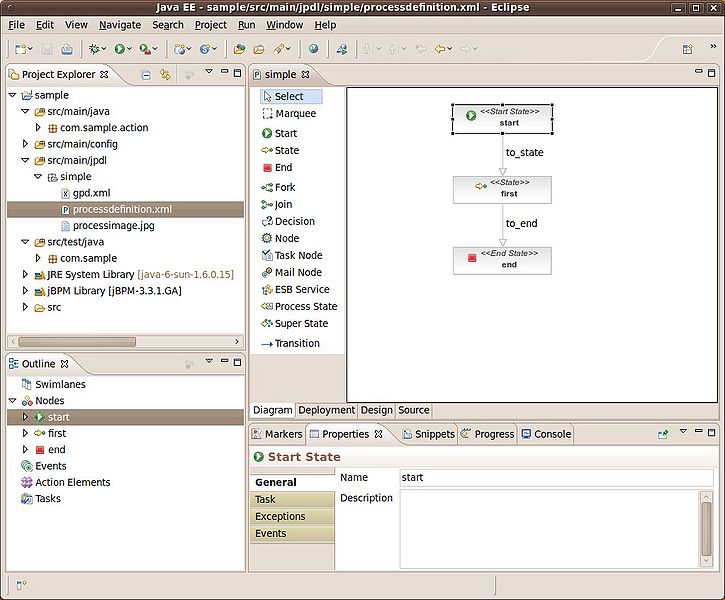Select Exceptions section in Properties

pos(292,517)
